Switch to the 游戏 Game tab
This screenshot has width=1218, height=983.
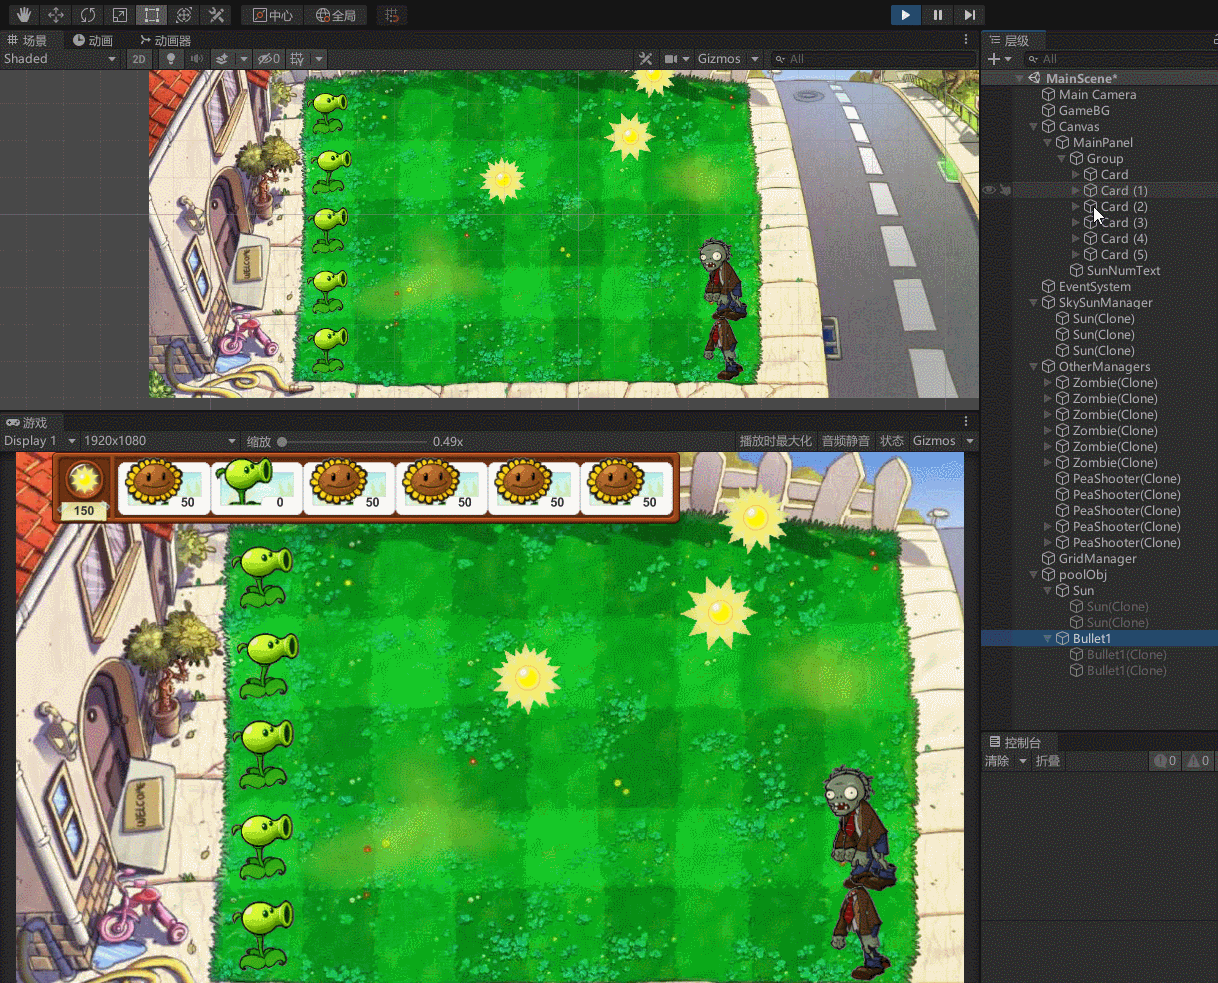point(27,422)
